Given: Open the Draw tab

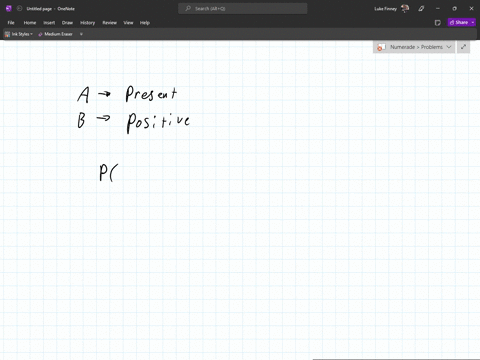Looking at the screenshot, I should click(x=67, y=23).
